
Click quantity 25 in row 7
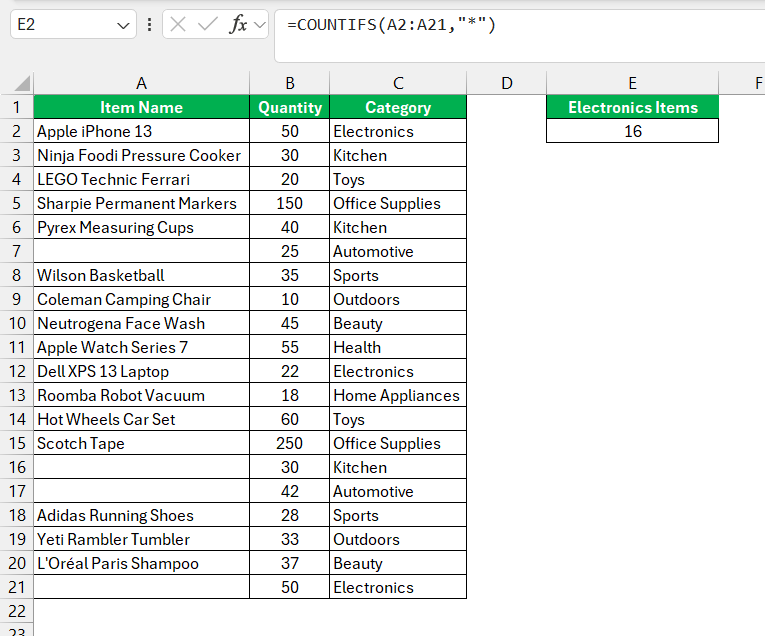tap(290, 251)
